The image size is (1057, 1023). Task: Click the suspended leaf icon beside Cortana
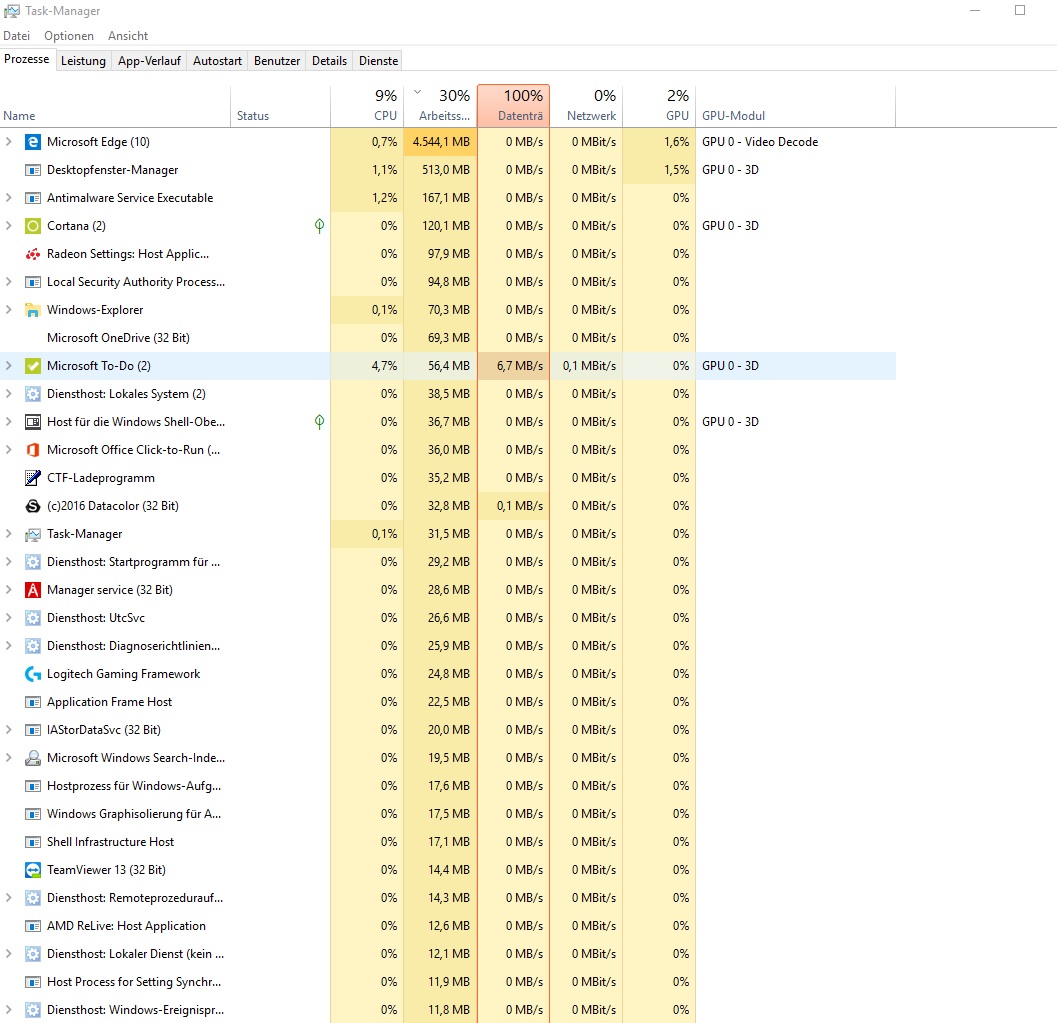click(x=319, y=225)
